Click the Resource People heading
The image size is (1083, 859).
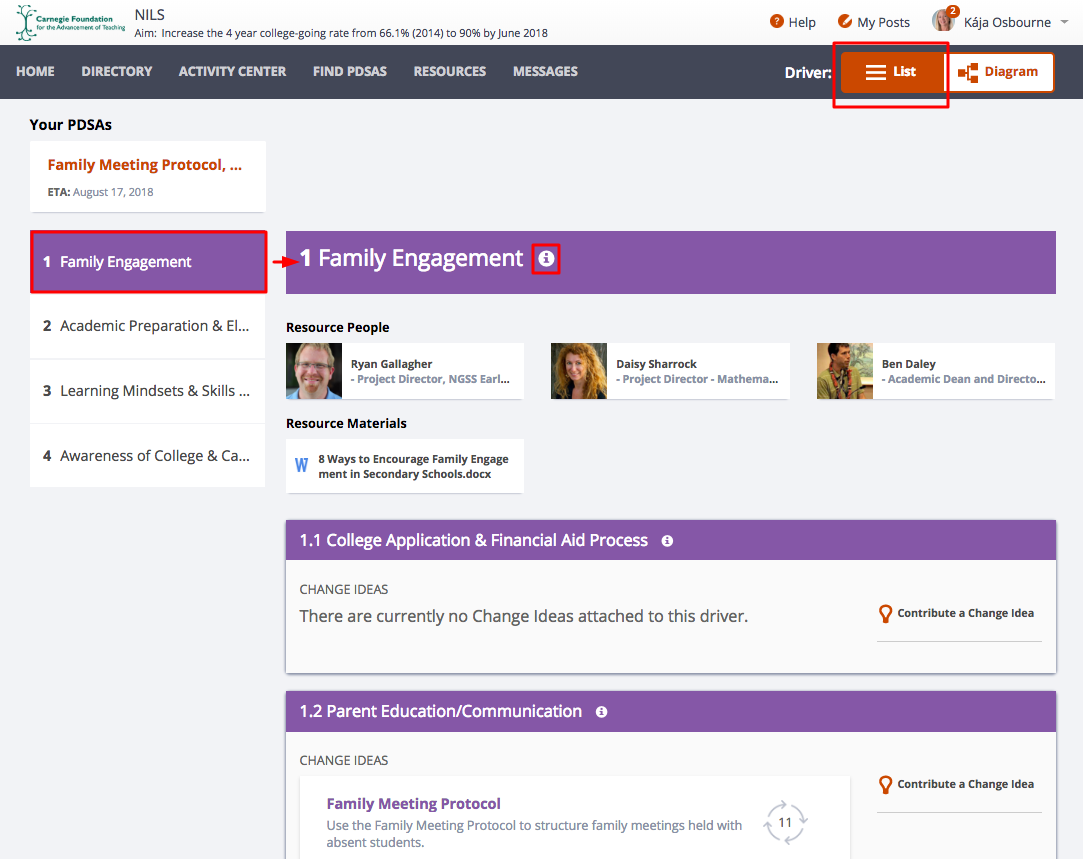click(338, 327)
